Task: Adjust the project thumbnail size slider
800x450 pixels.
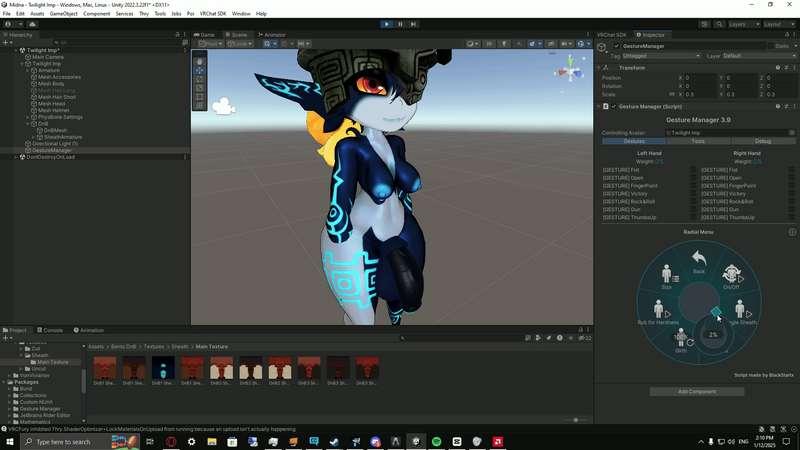Action: pyautogui.click(x=575, y=420)
